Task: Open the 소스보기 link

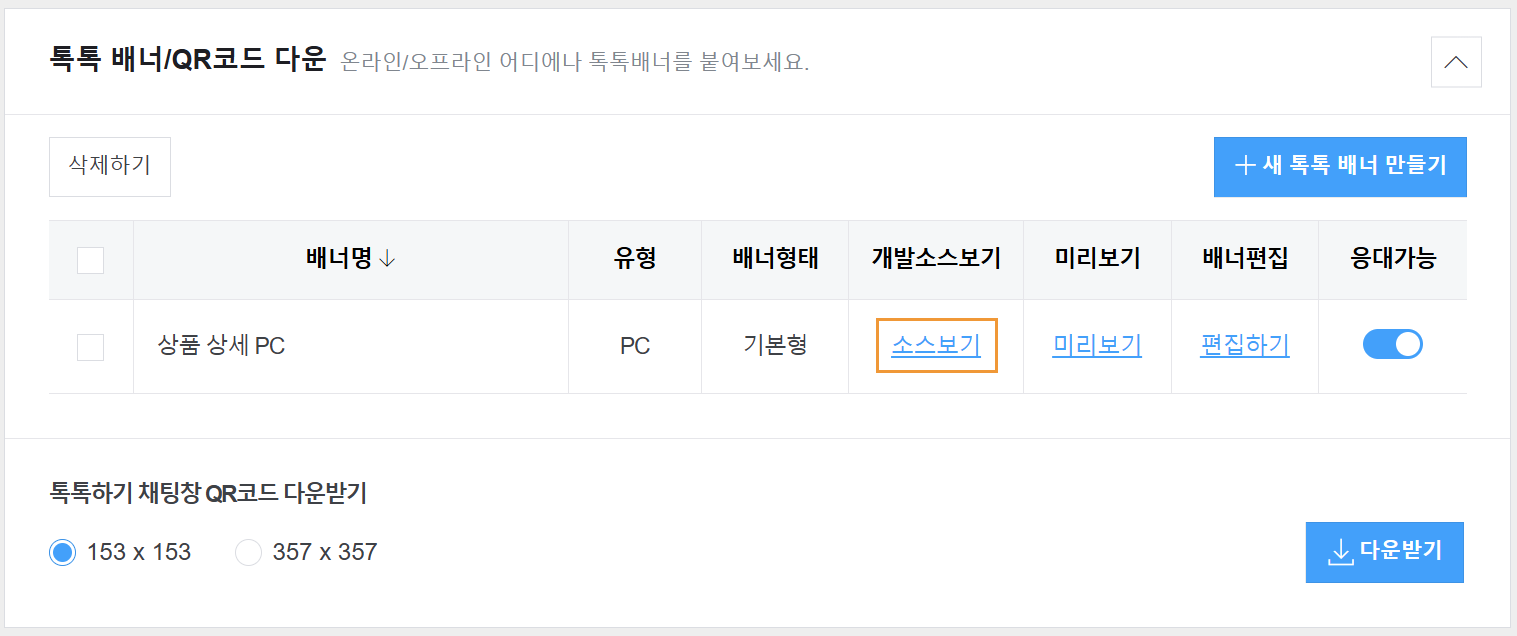Action: point(936,345)
